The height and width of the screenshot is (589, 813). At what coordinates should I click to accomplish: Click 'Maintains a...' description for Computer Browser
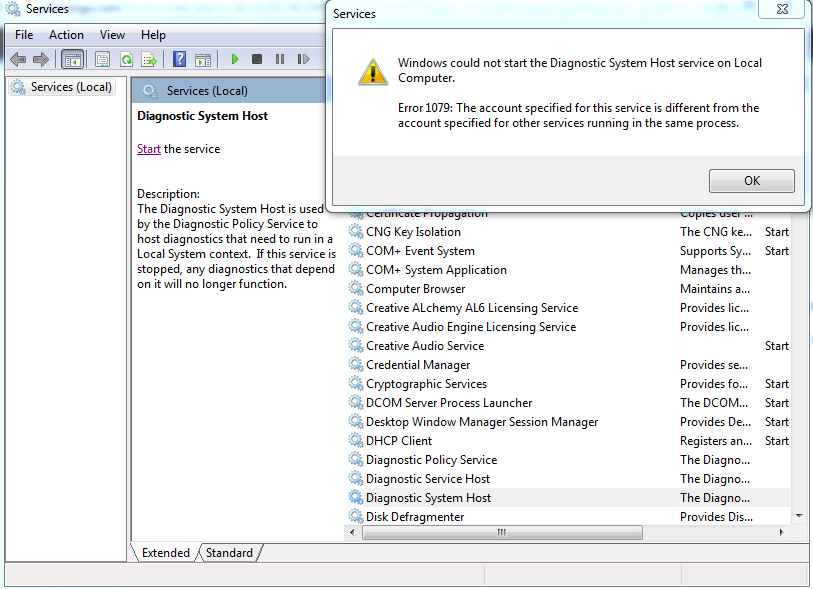[x=714, y=289]
